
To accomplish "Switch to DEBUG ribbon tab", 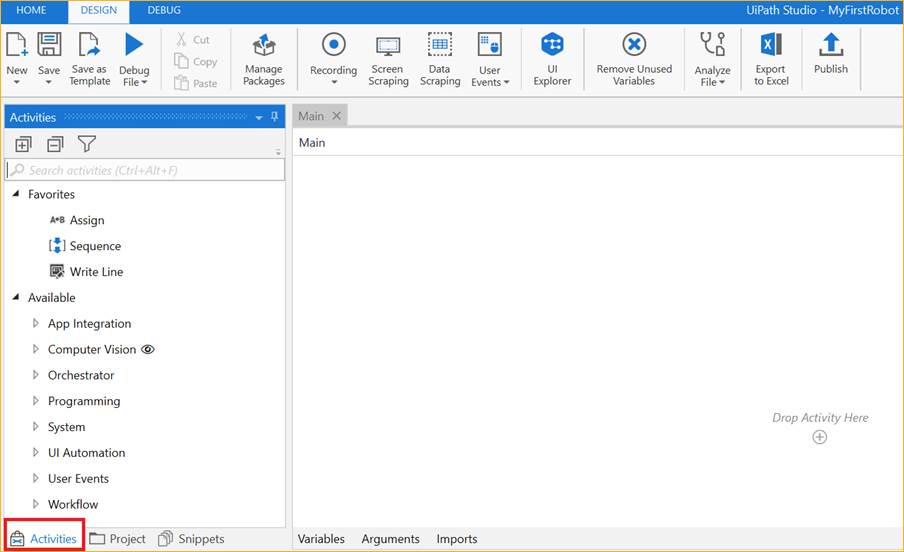I will pyautogui.click(x=164, y=10).
